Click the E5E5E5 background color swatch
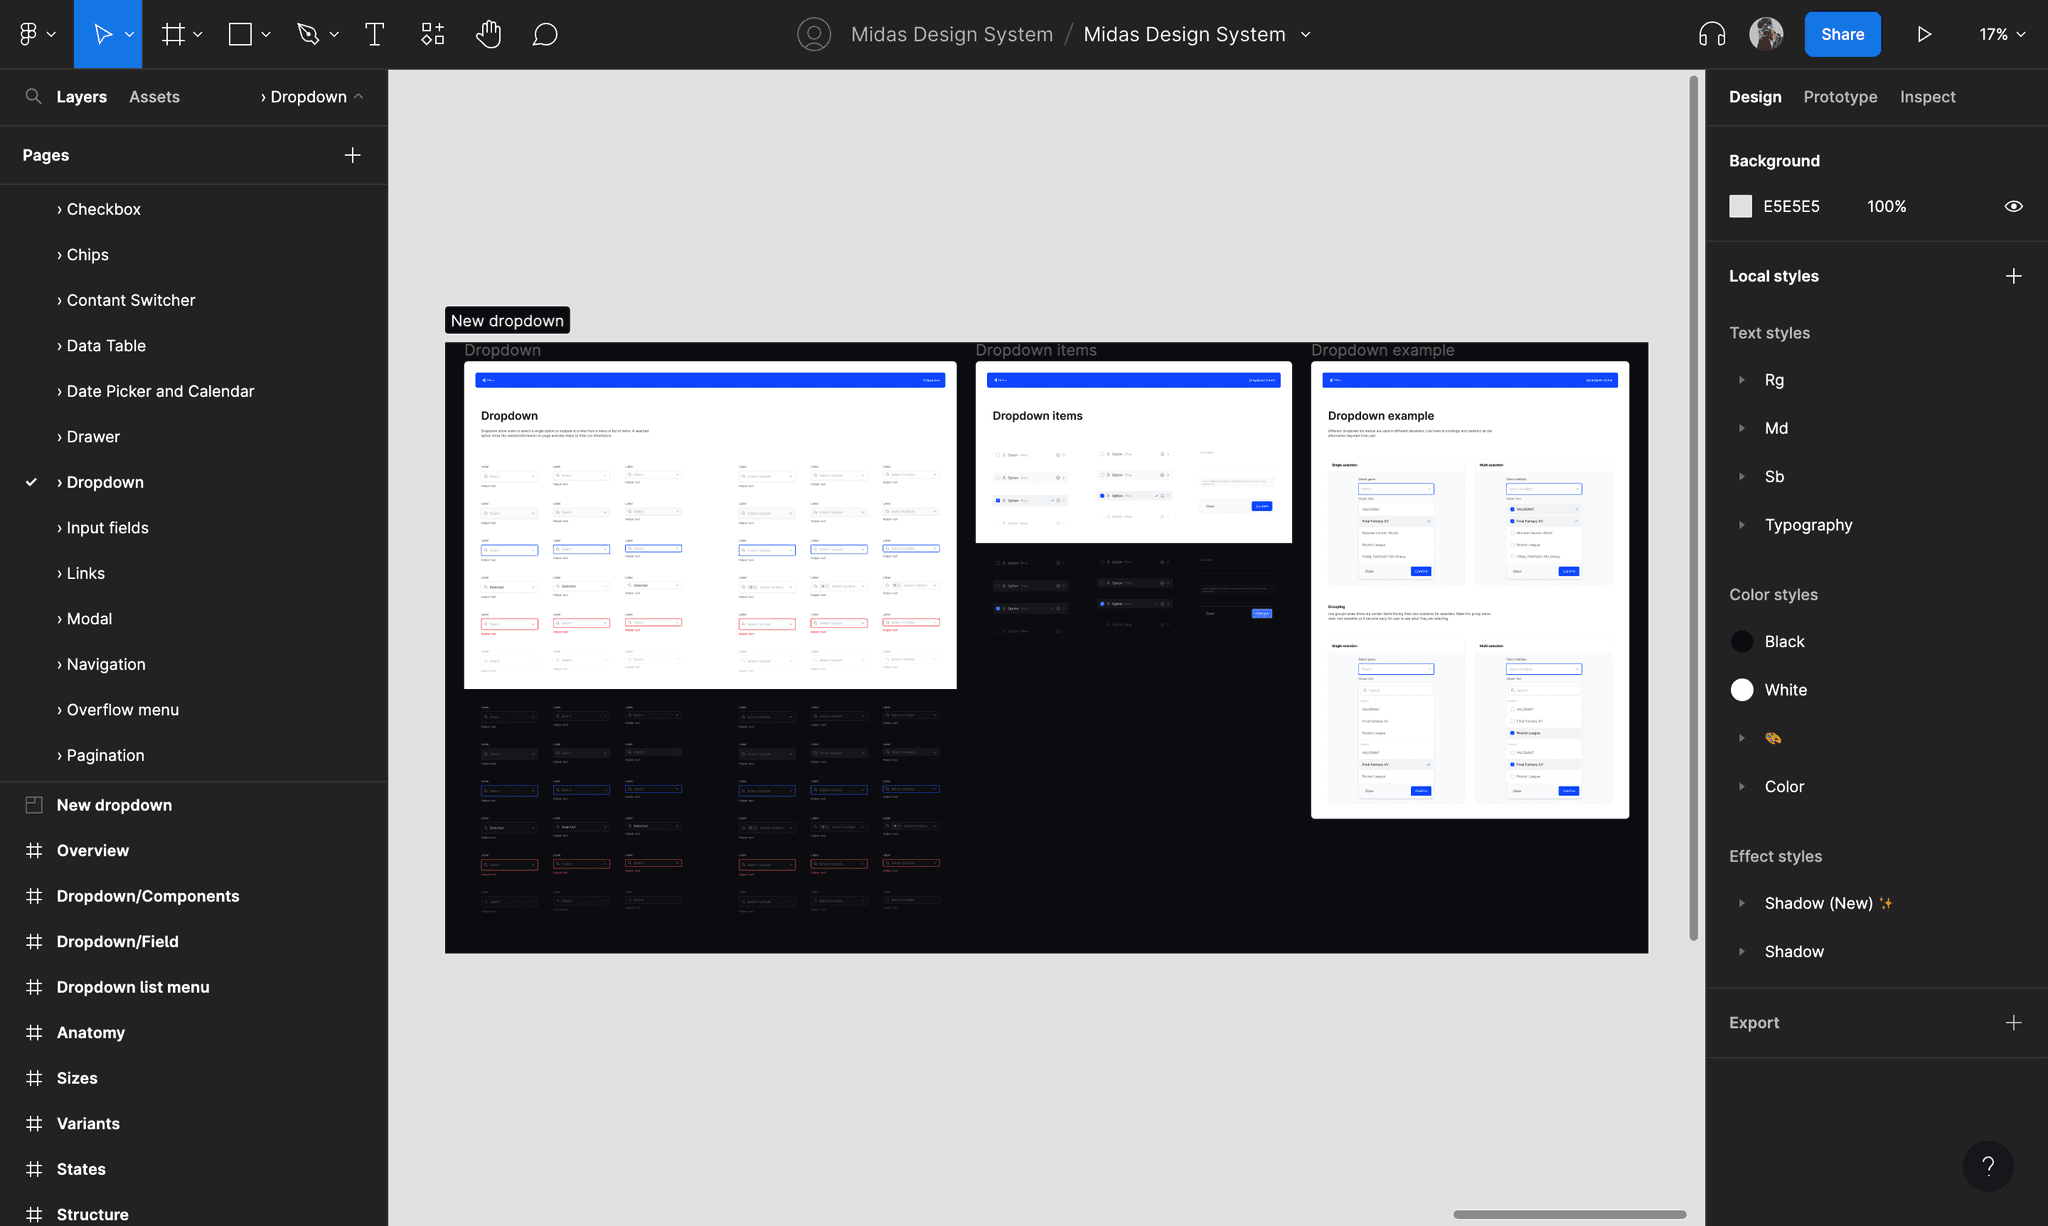This screenshot has height=1226, width=2048. (x=1741, y=206)
